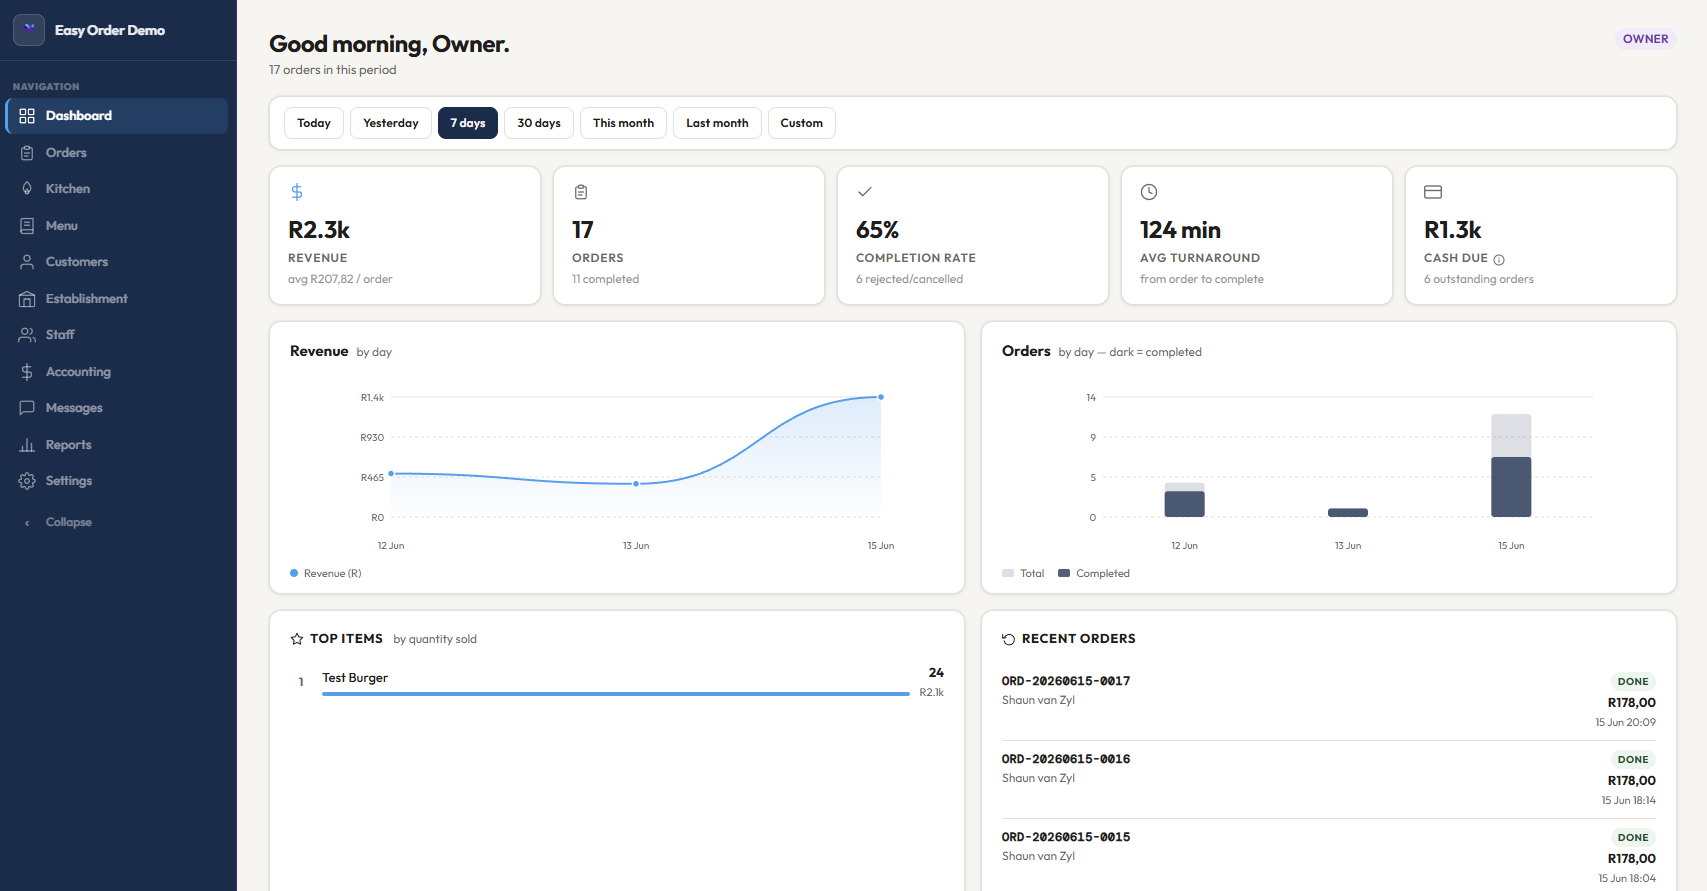Viewport: 1707px width, 891px height.
Task: Click the Messages chat bubble icon
Action: [x=27, y=408]
